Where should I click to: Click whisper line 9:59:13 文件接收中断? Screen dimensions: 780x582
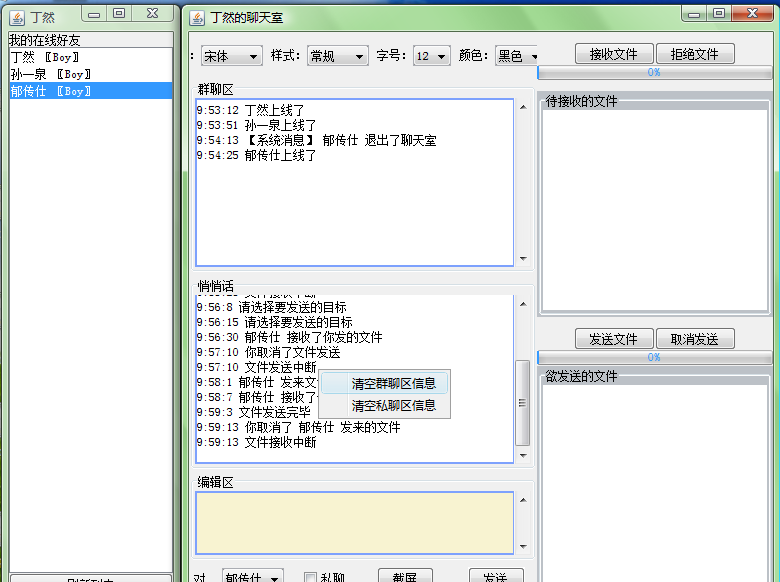point(256,442)
